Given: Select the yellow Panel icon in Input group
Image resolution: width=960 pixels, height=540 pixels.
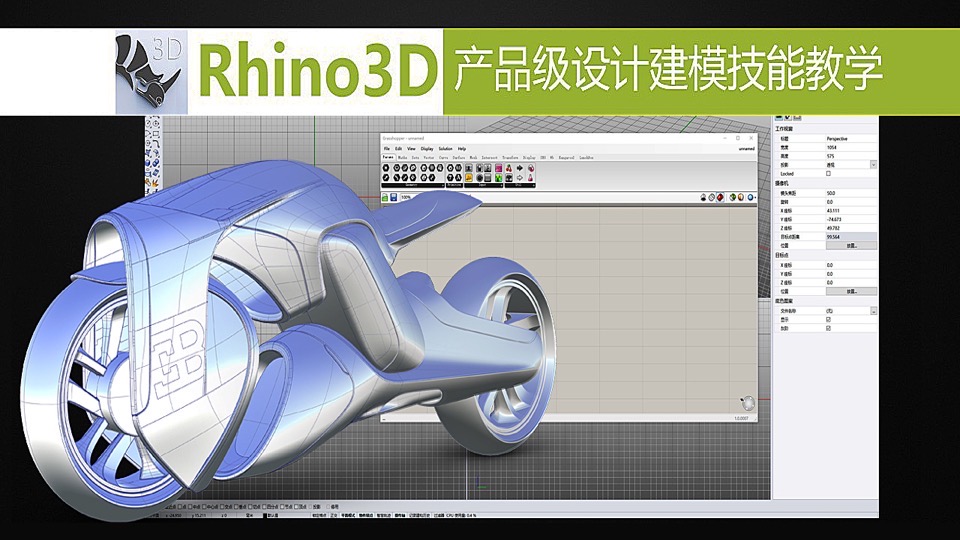Looking at the screenshot, I should pos(468,178).
